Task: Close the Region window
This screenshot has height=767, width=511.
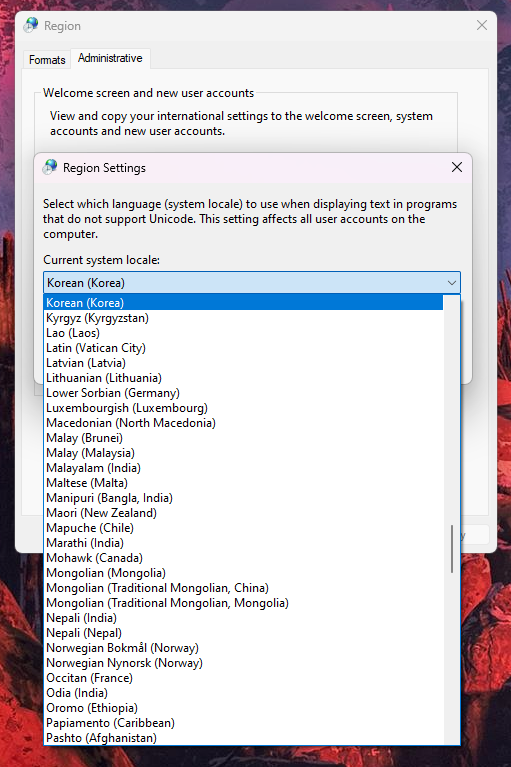Action: [x=482, y=25]
